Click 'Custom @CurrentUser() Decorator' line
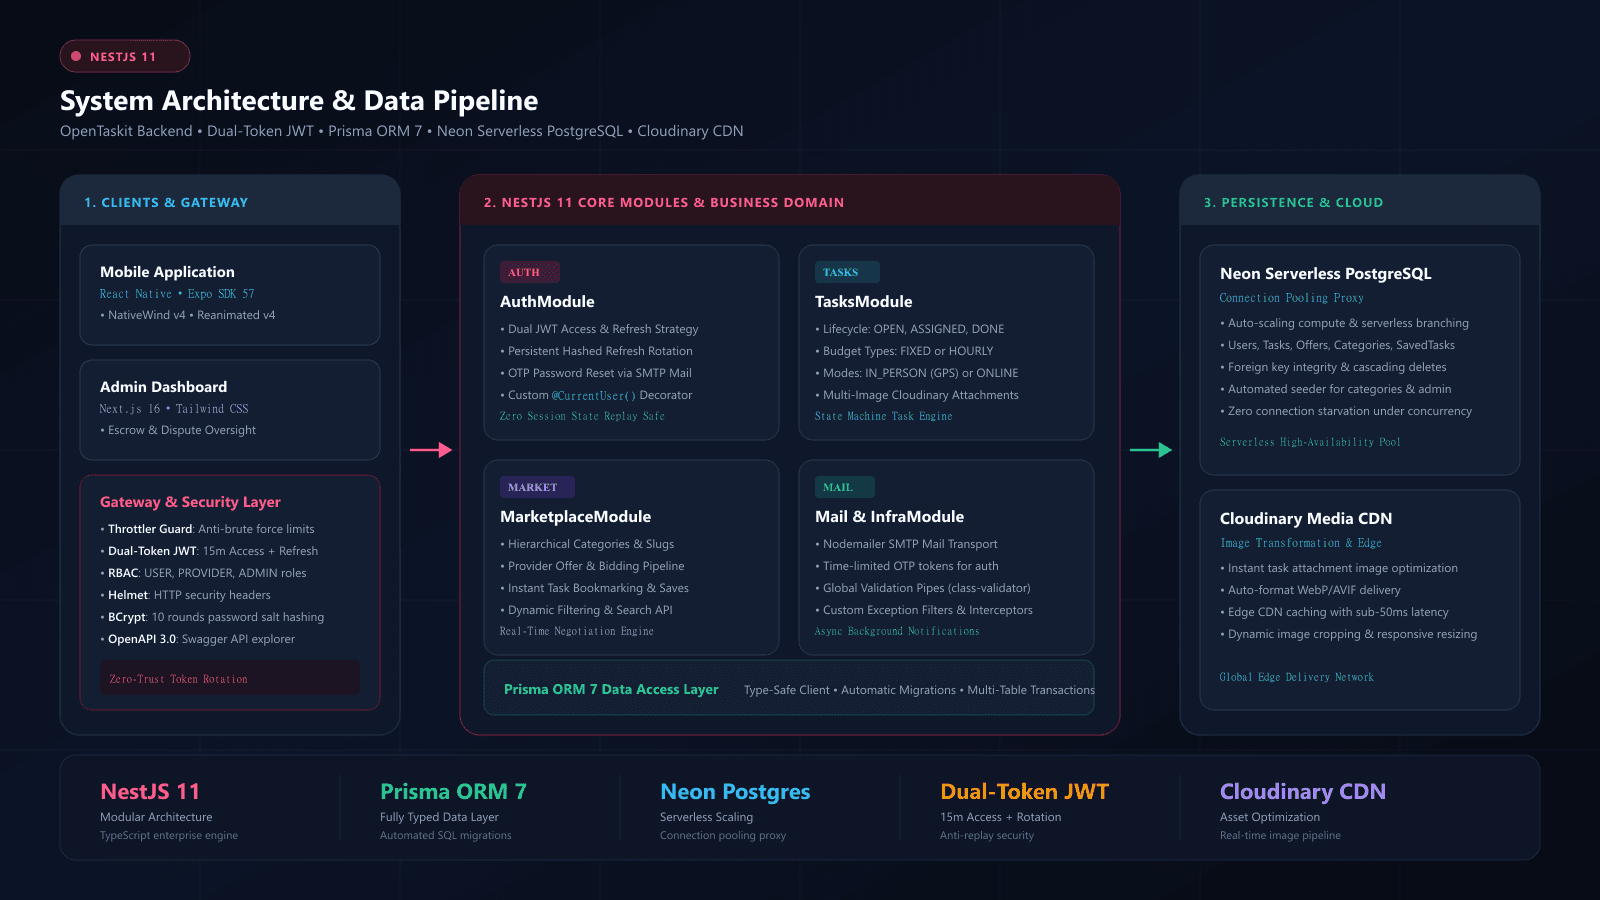Image resolution: width=1600 pixels, height=900 pixels. [x=596, y=395]
